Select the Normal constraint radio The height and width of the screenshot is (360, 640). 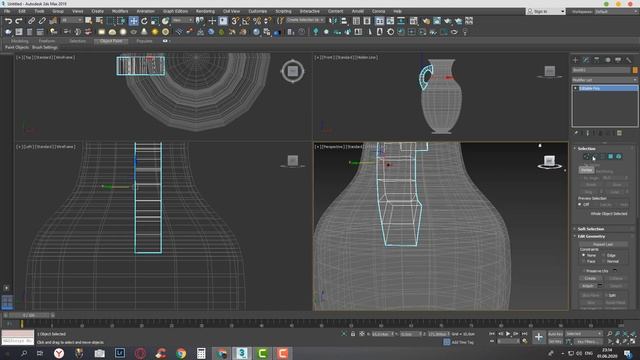click(x=604, y=261)
